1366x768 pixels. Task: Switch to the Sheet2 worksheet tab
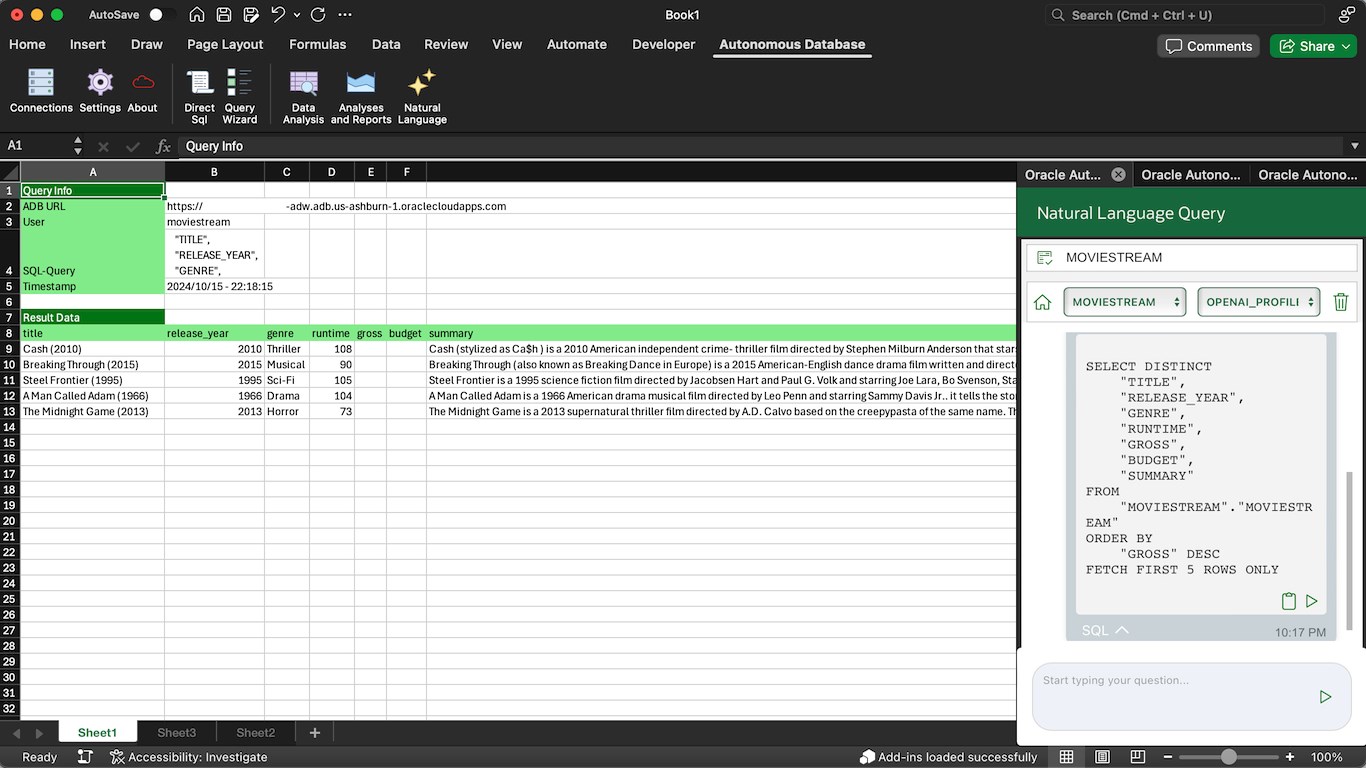pyautogui.click(x=256, y=733)
